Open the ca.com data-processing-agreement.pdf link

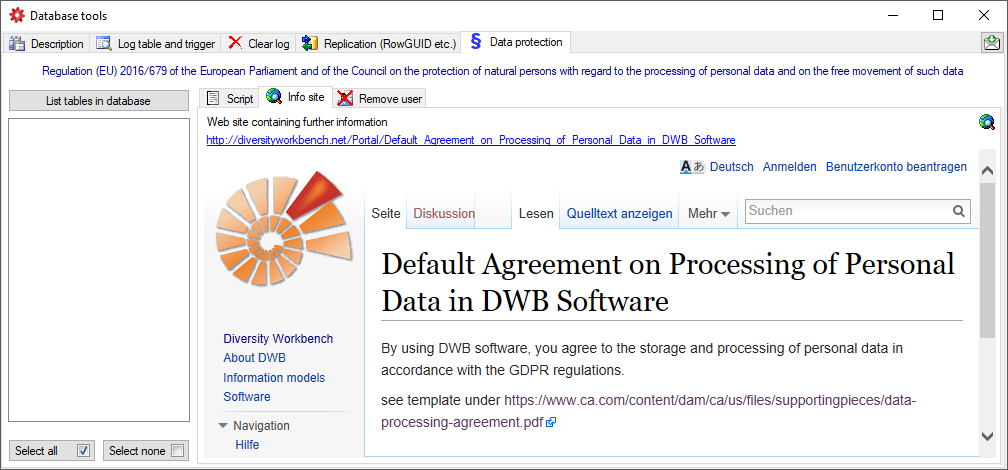(648, 411)
